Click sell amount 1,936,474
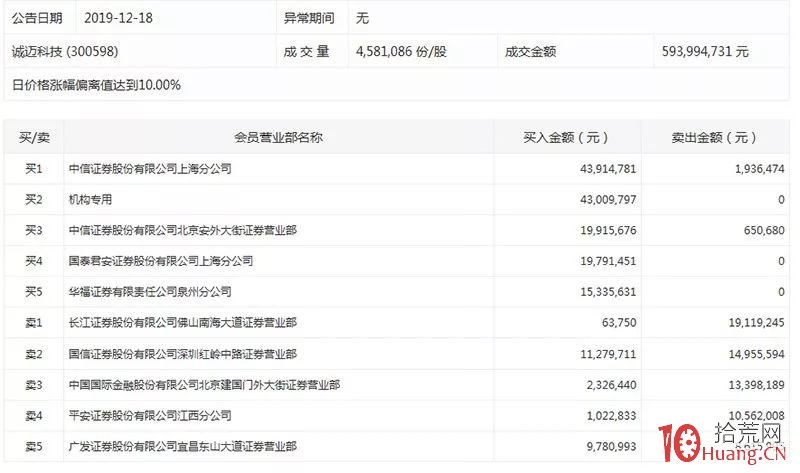 tap(760, 169)
